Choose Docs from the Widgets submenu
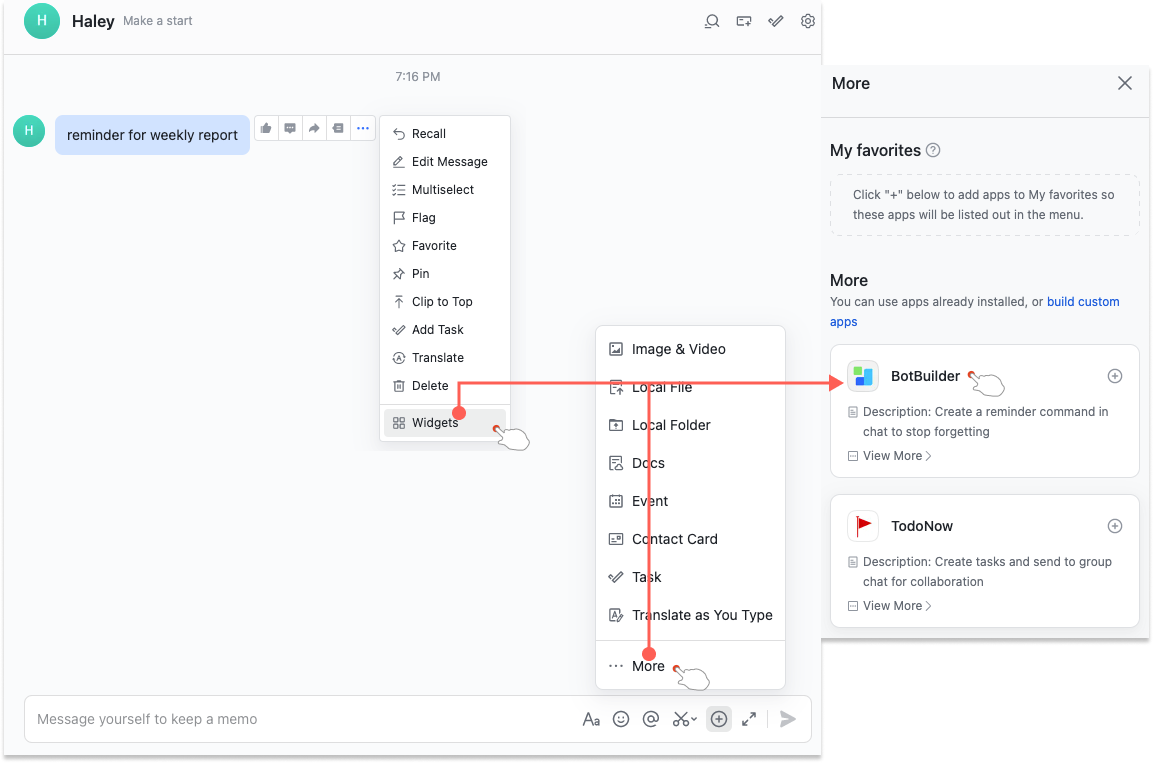Image resolution: width=1153 pixels, height=763 pixels. tap(650, 463)
